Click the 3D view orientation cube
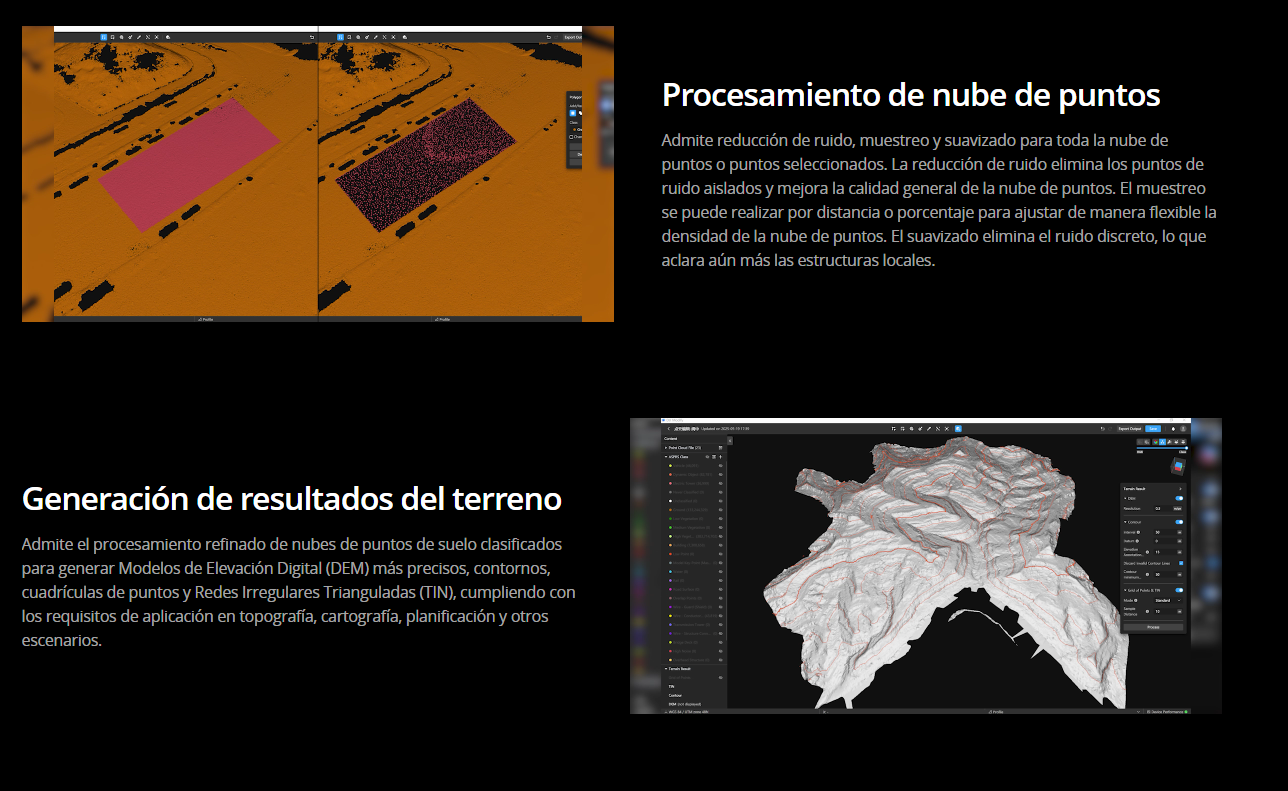Viewport: 1288px width, 791px height. (x=1178, y=467)
